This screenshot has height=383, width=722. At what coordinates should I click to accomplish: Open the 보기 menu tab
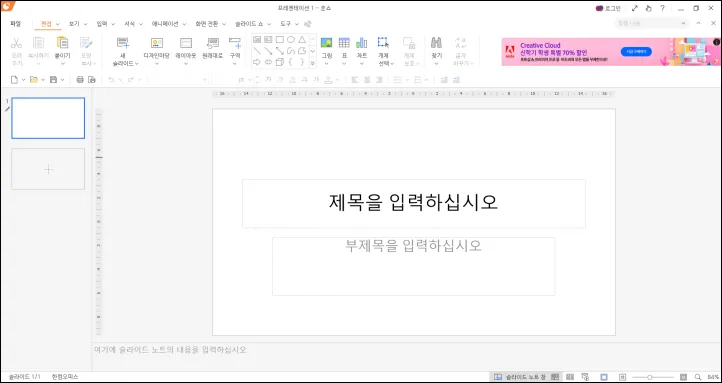coord(74,23)
